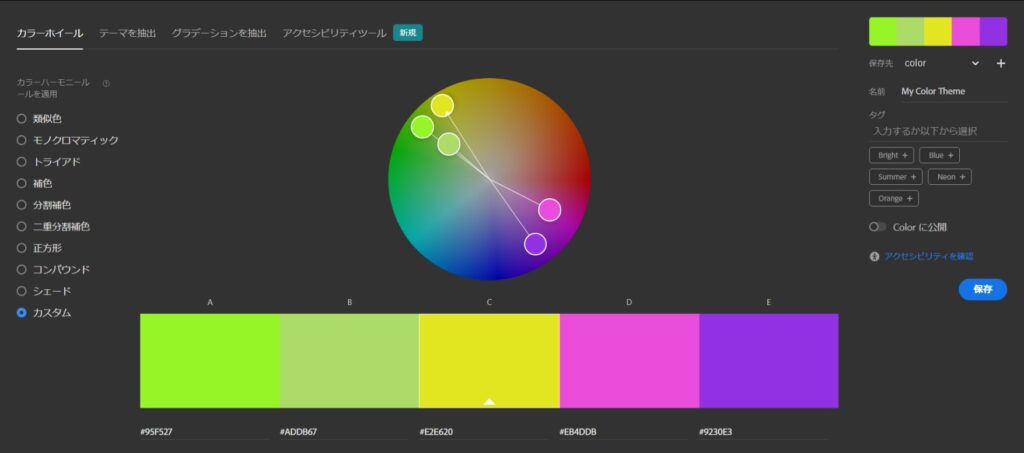Choose the コンパウンド harmony rule

[x=53, y=270]
